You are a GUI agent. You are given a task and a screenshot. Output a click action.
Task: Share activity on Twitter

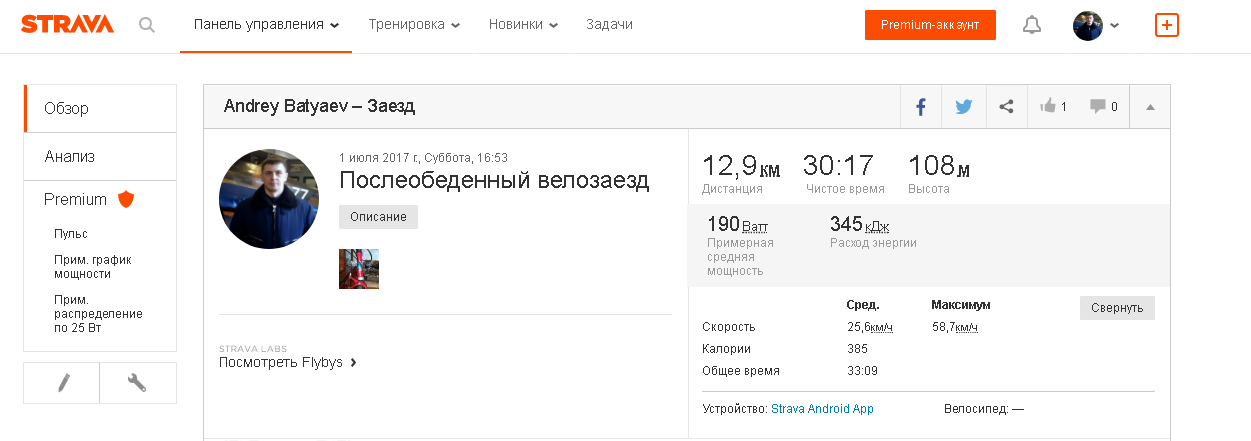tap(964, 107)
